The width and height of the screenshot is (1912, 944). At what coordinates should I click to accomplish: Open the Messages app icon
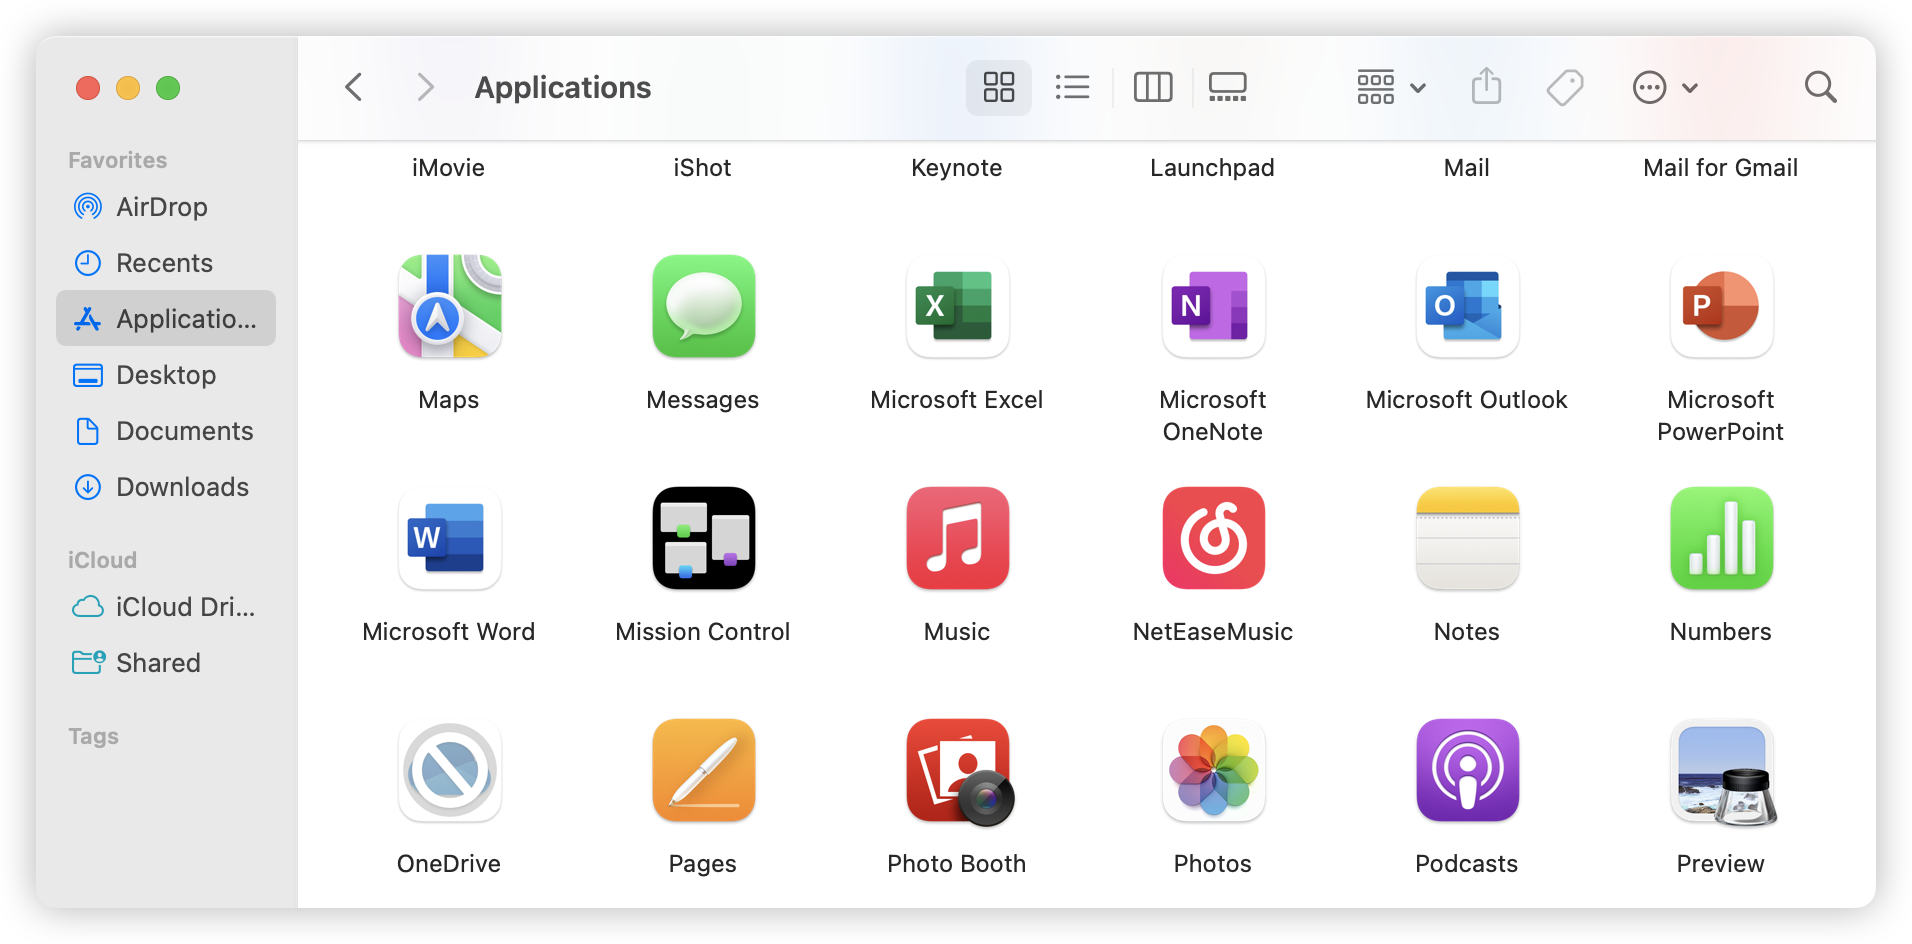(703, 306)
